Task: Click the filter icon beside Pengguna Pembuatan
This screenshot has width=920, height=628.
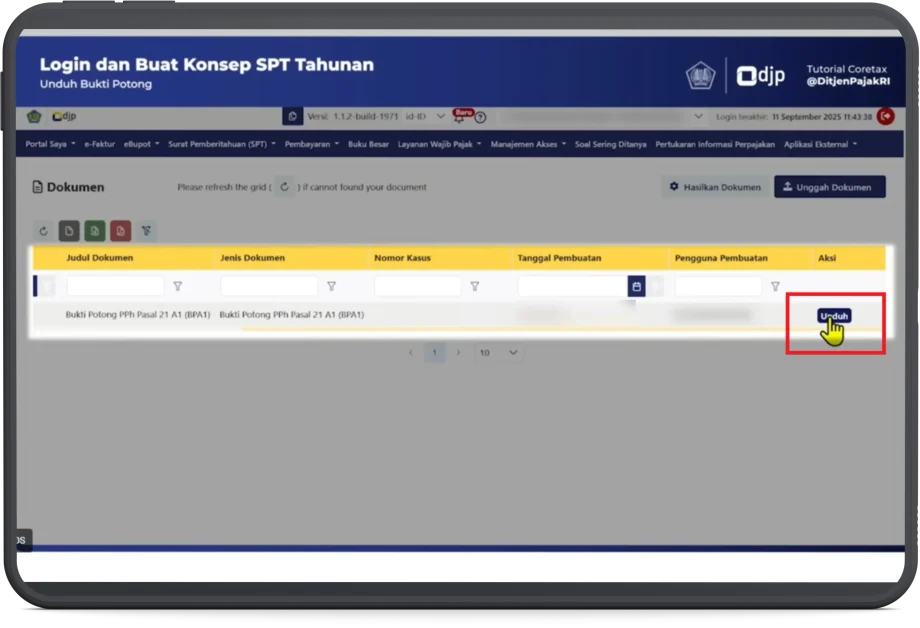Action: [x=774, y=287]
